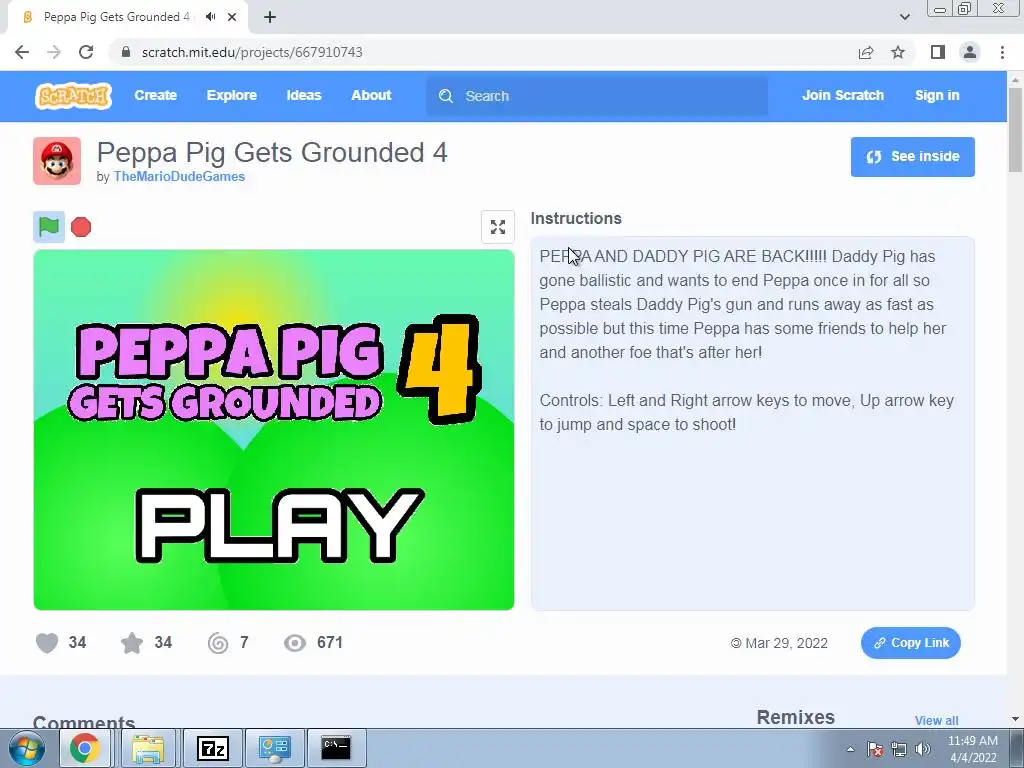Click View all remixes link
Image resolution: width=1024 pixels, height=768 pixels.
click(x=936, y=720)
